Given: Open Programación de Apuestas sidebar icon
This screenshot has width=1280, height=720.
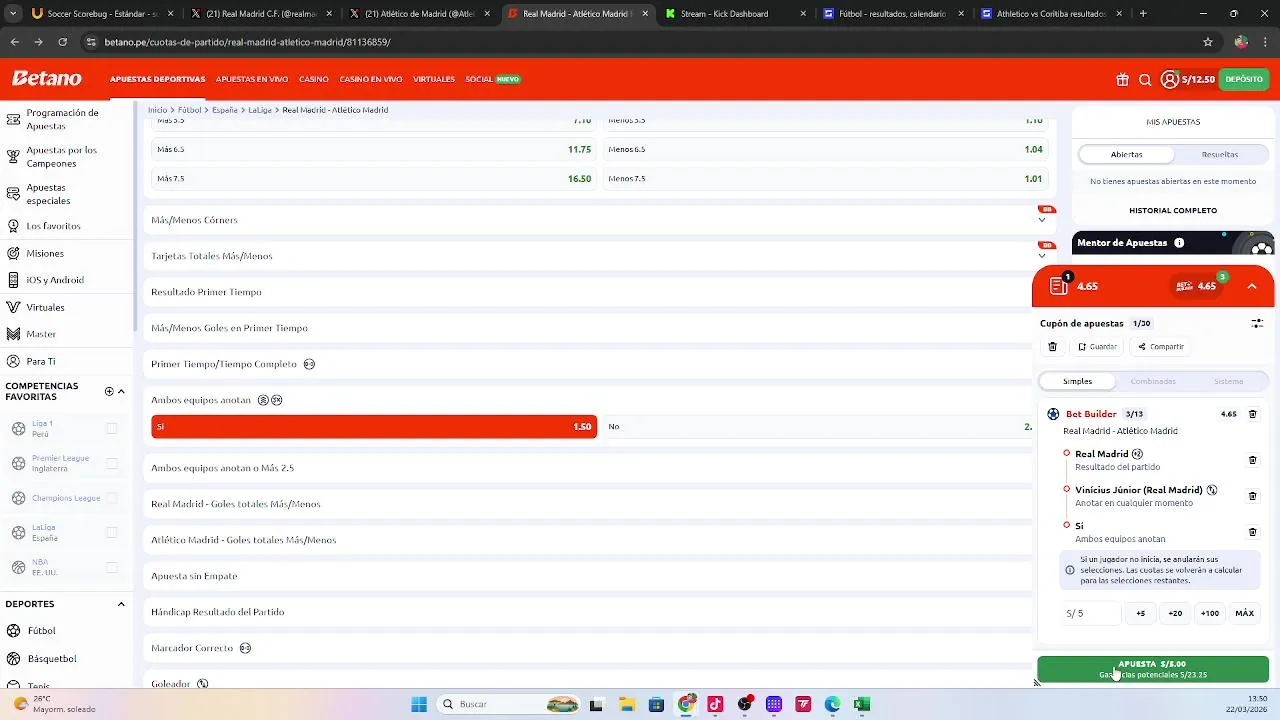Looking at the screenshot, I should (x=13, y=120).
